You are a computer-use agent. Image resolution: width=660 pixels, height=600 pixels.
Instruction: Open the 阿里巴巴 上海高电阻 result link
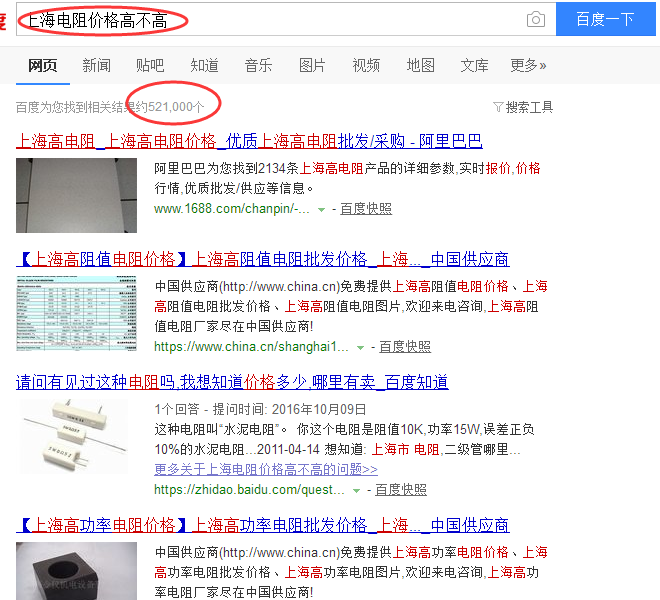249,141
